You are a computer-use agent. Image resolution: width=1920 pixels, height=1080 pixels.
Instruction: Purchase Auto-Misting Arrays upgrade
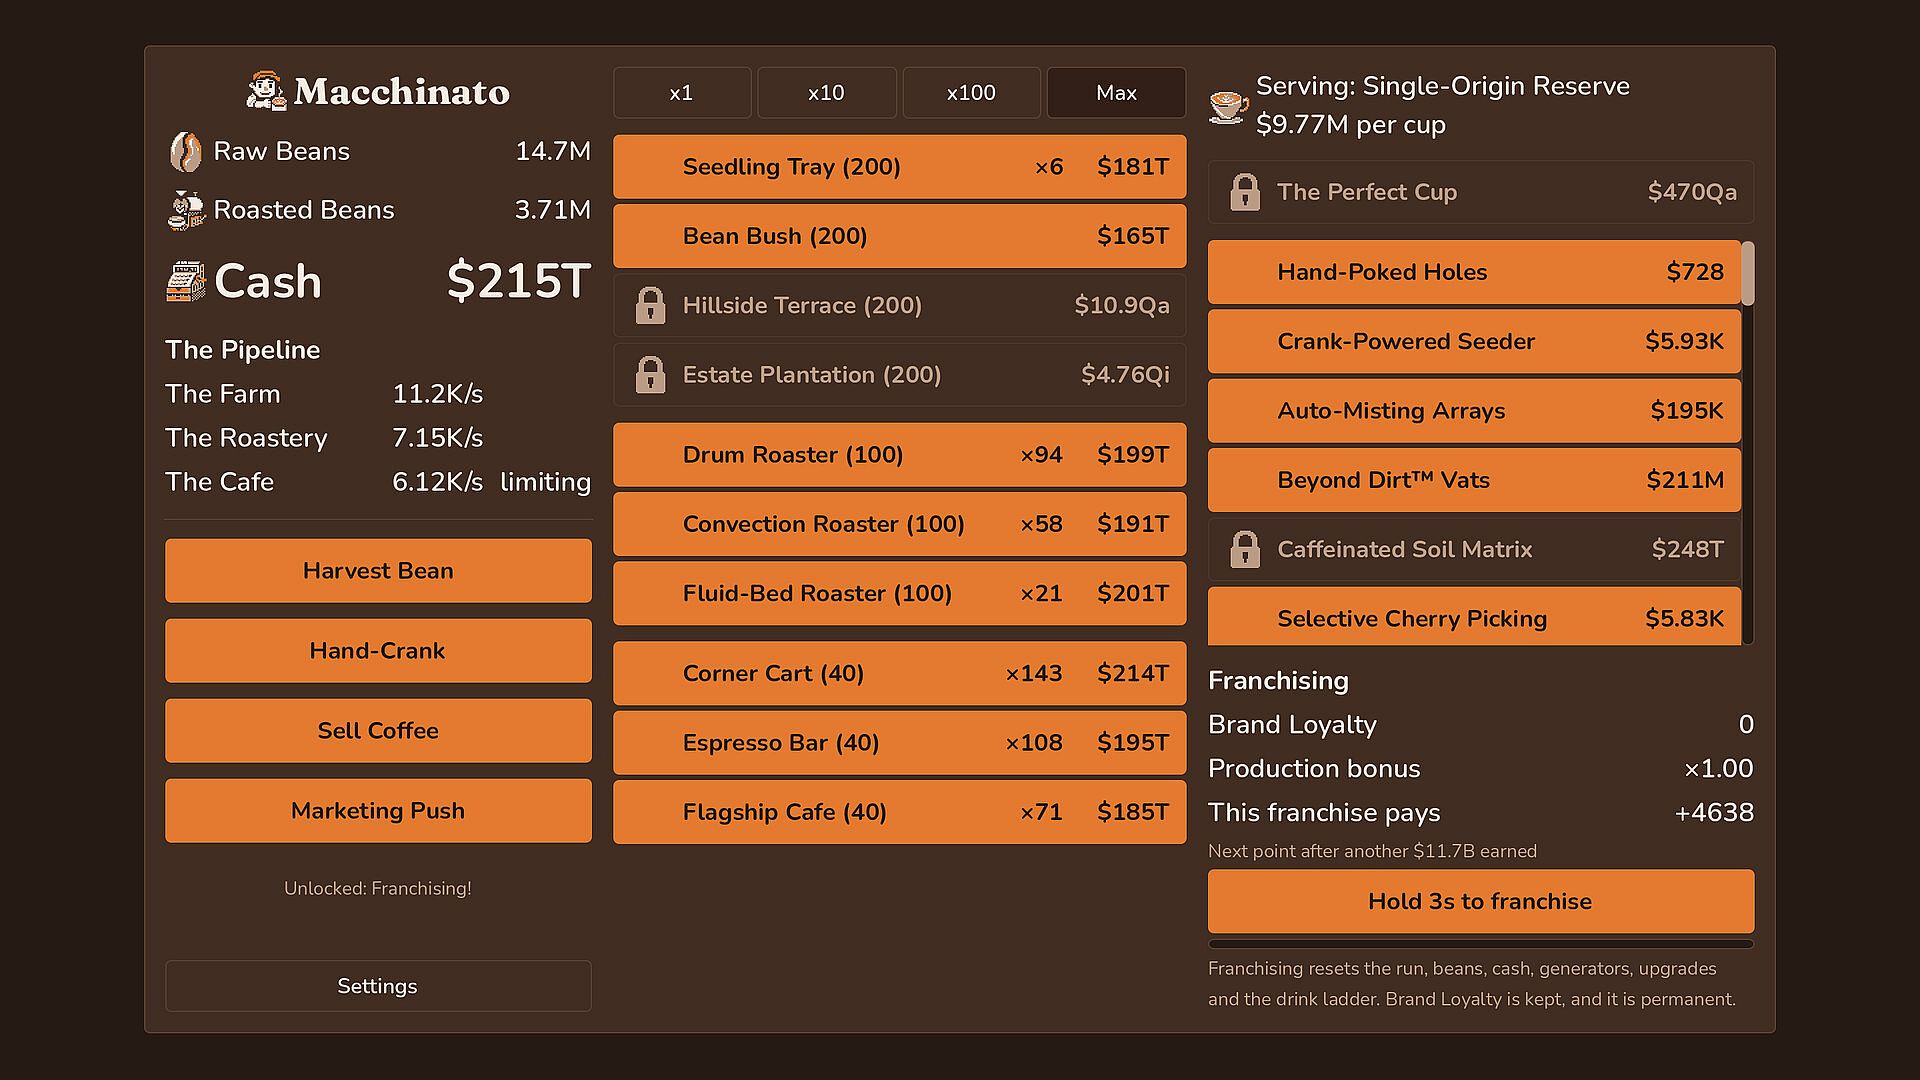click(x=1474, y=411)
